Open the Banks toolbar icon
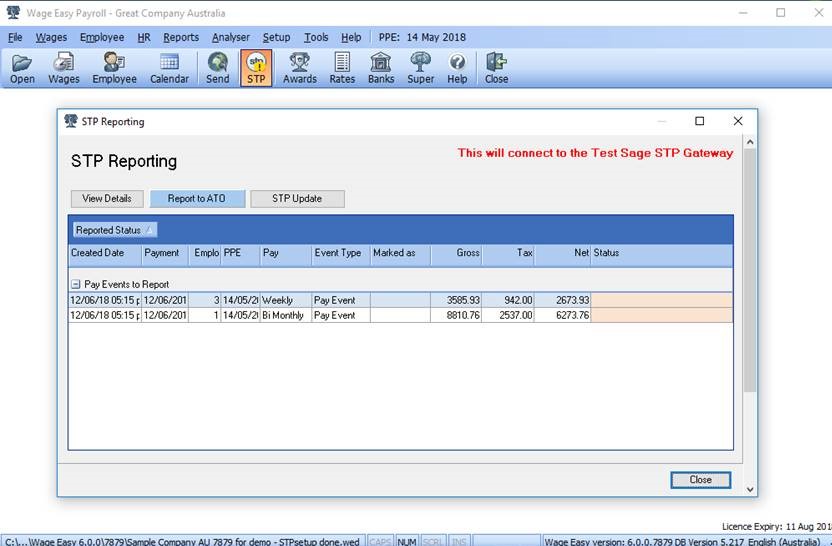 coord(381,68)
